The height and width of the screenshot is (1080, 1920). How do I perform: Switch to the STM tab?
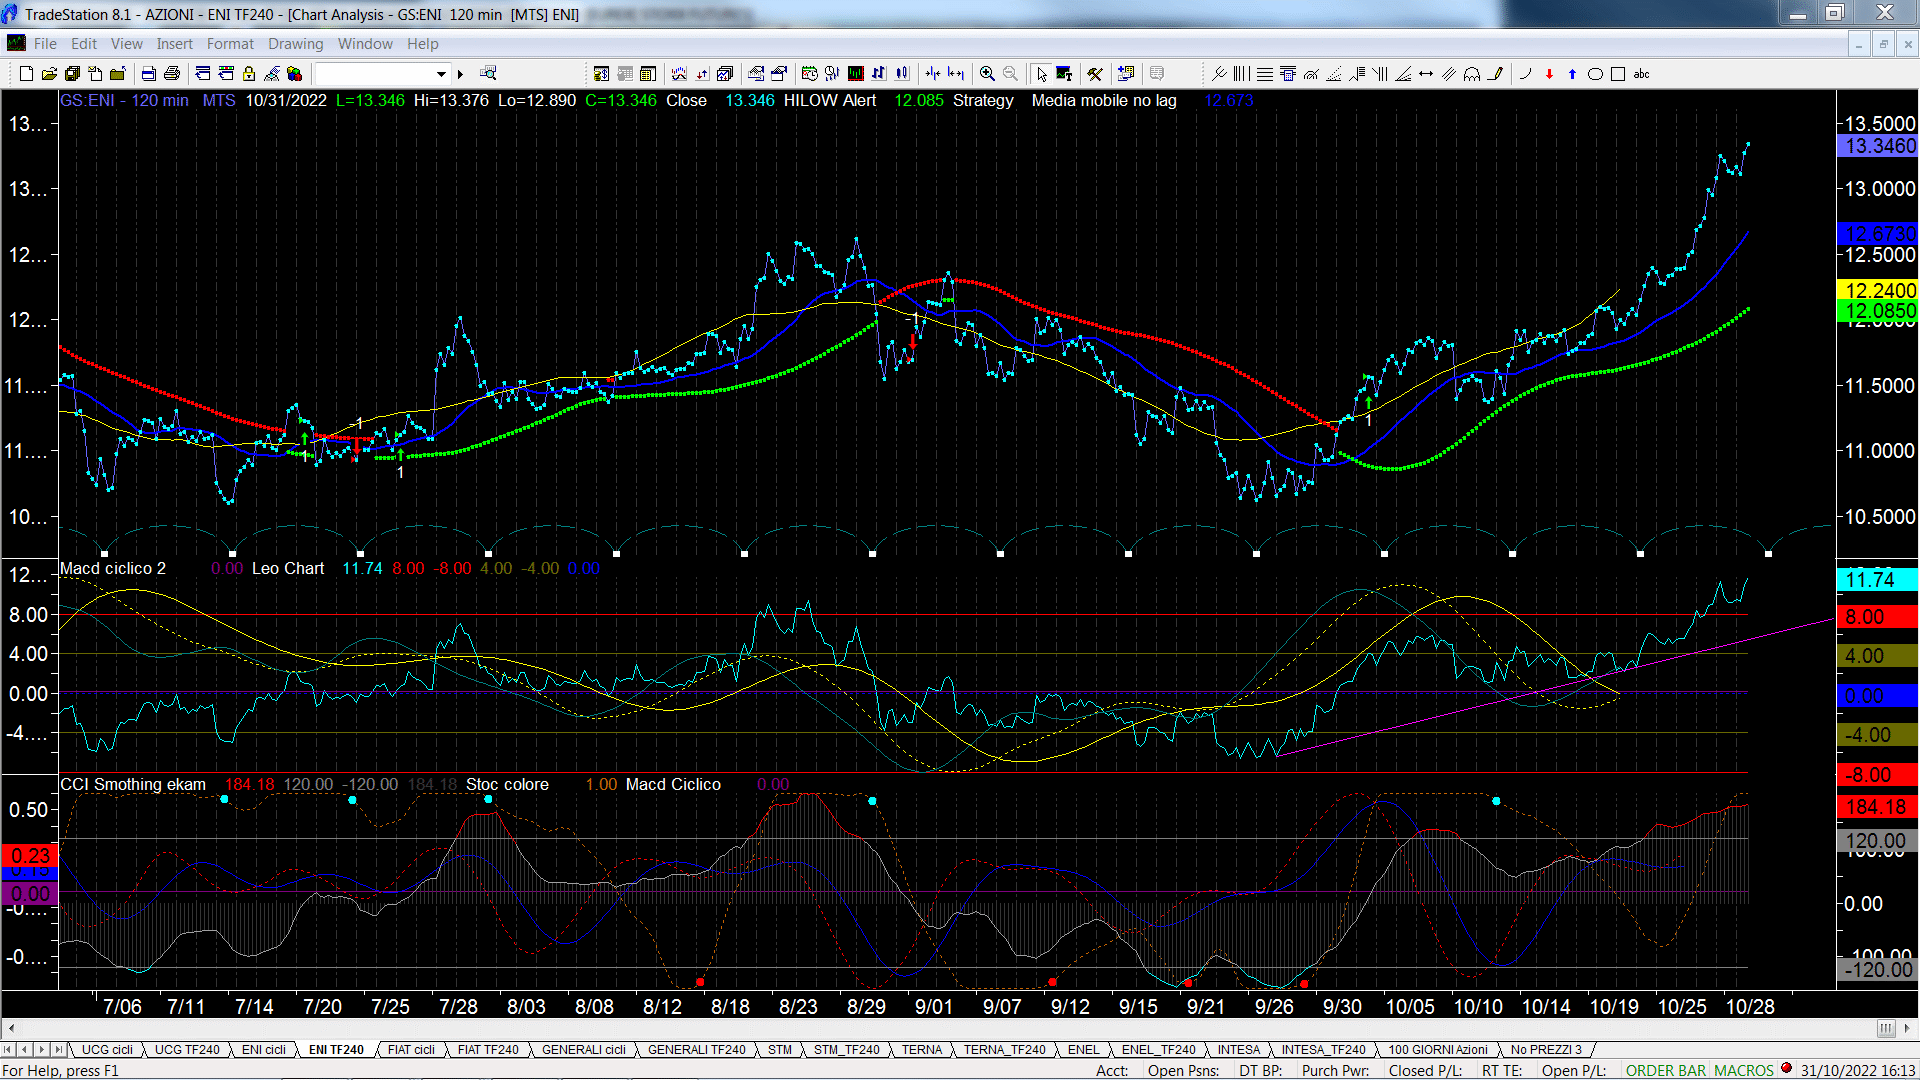coord(780,1049)
